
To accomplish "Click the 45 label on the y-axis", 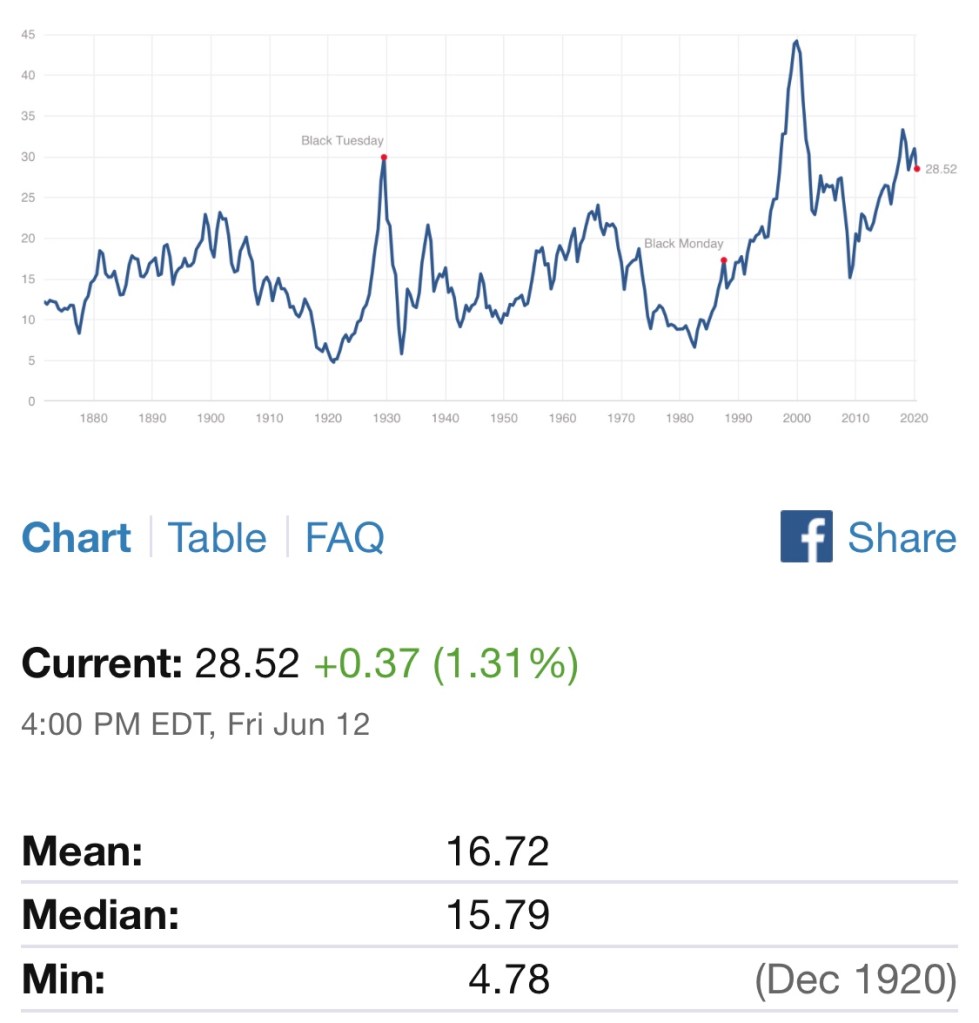I will pos(28,34).
